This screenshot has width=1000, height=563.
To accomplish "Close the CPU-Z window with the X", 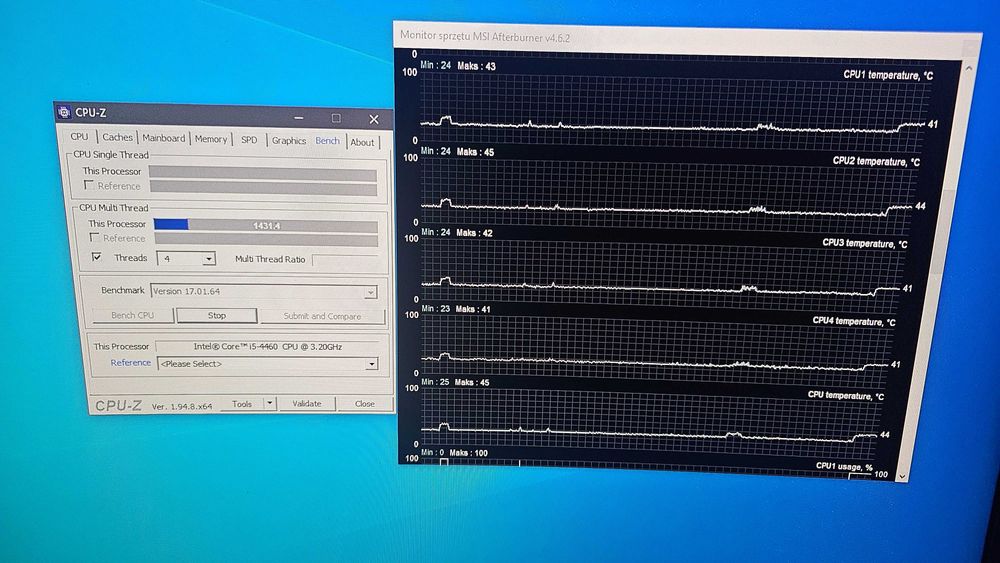I will [374, 119].
